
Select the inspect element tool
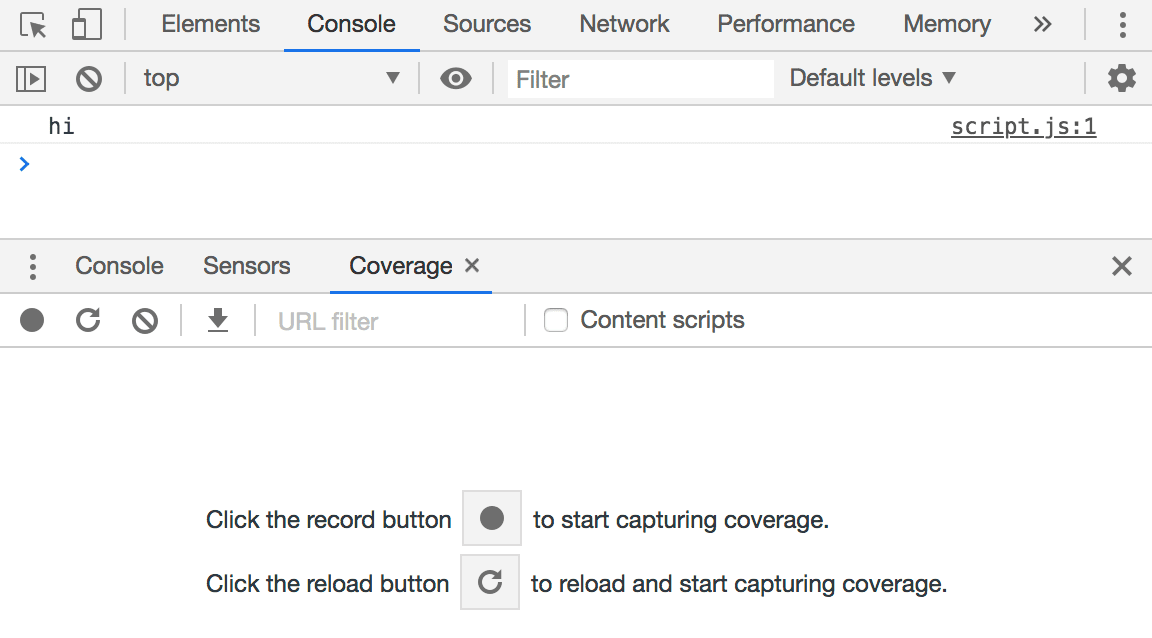pyautogui.click(x=32, y=23)
